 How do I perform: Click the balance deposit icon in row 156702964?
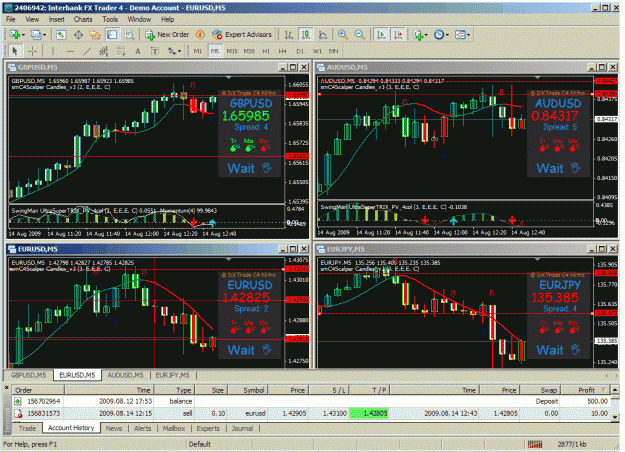(x=18, y=401)
